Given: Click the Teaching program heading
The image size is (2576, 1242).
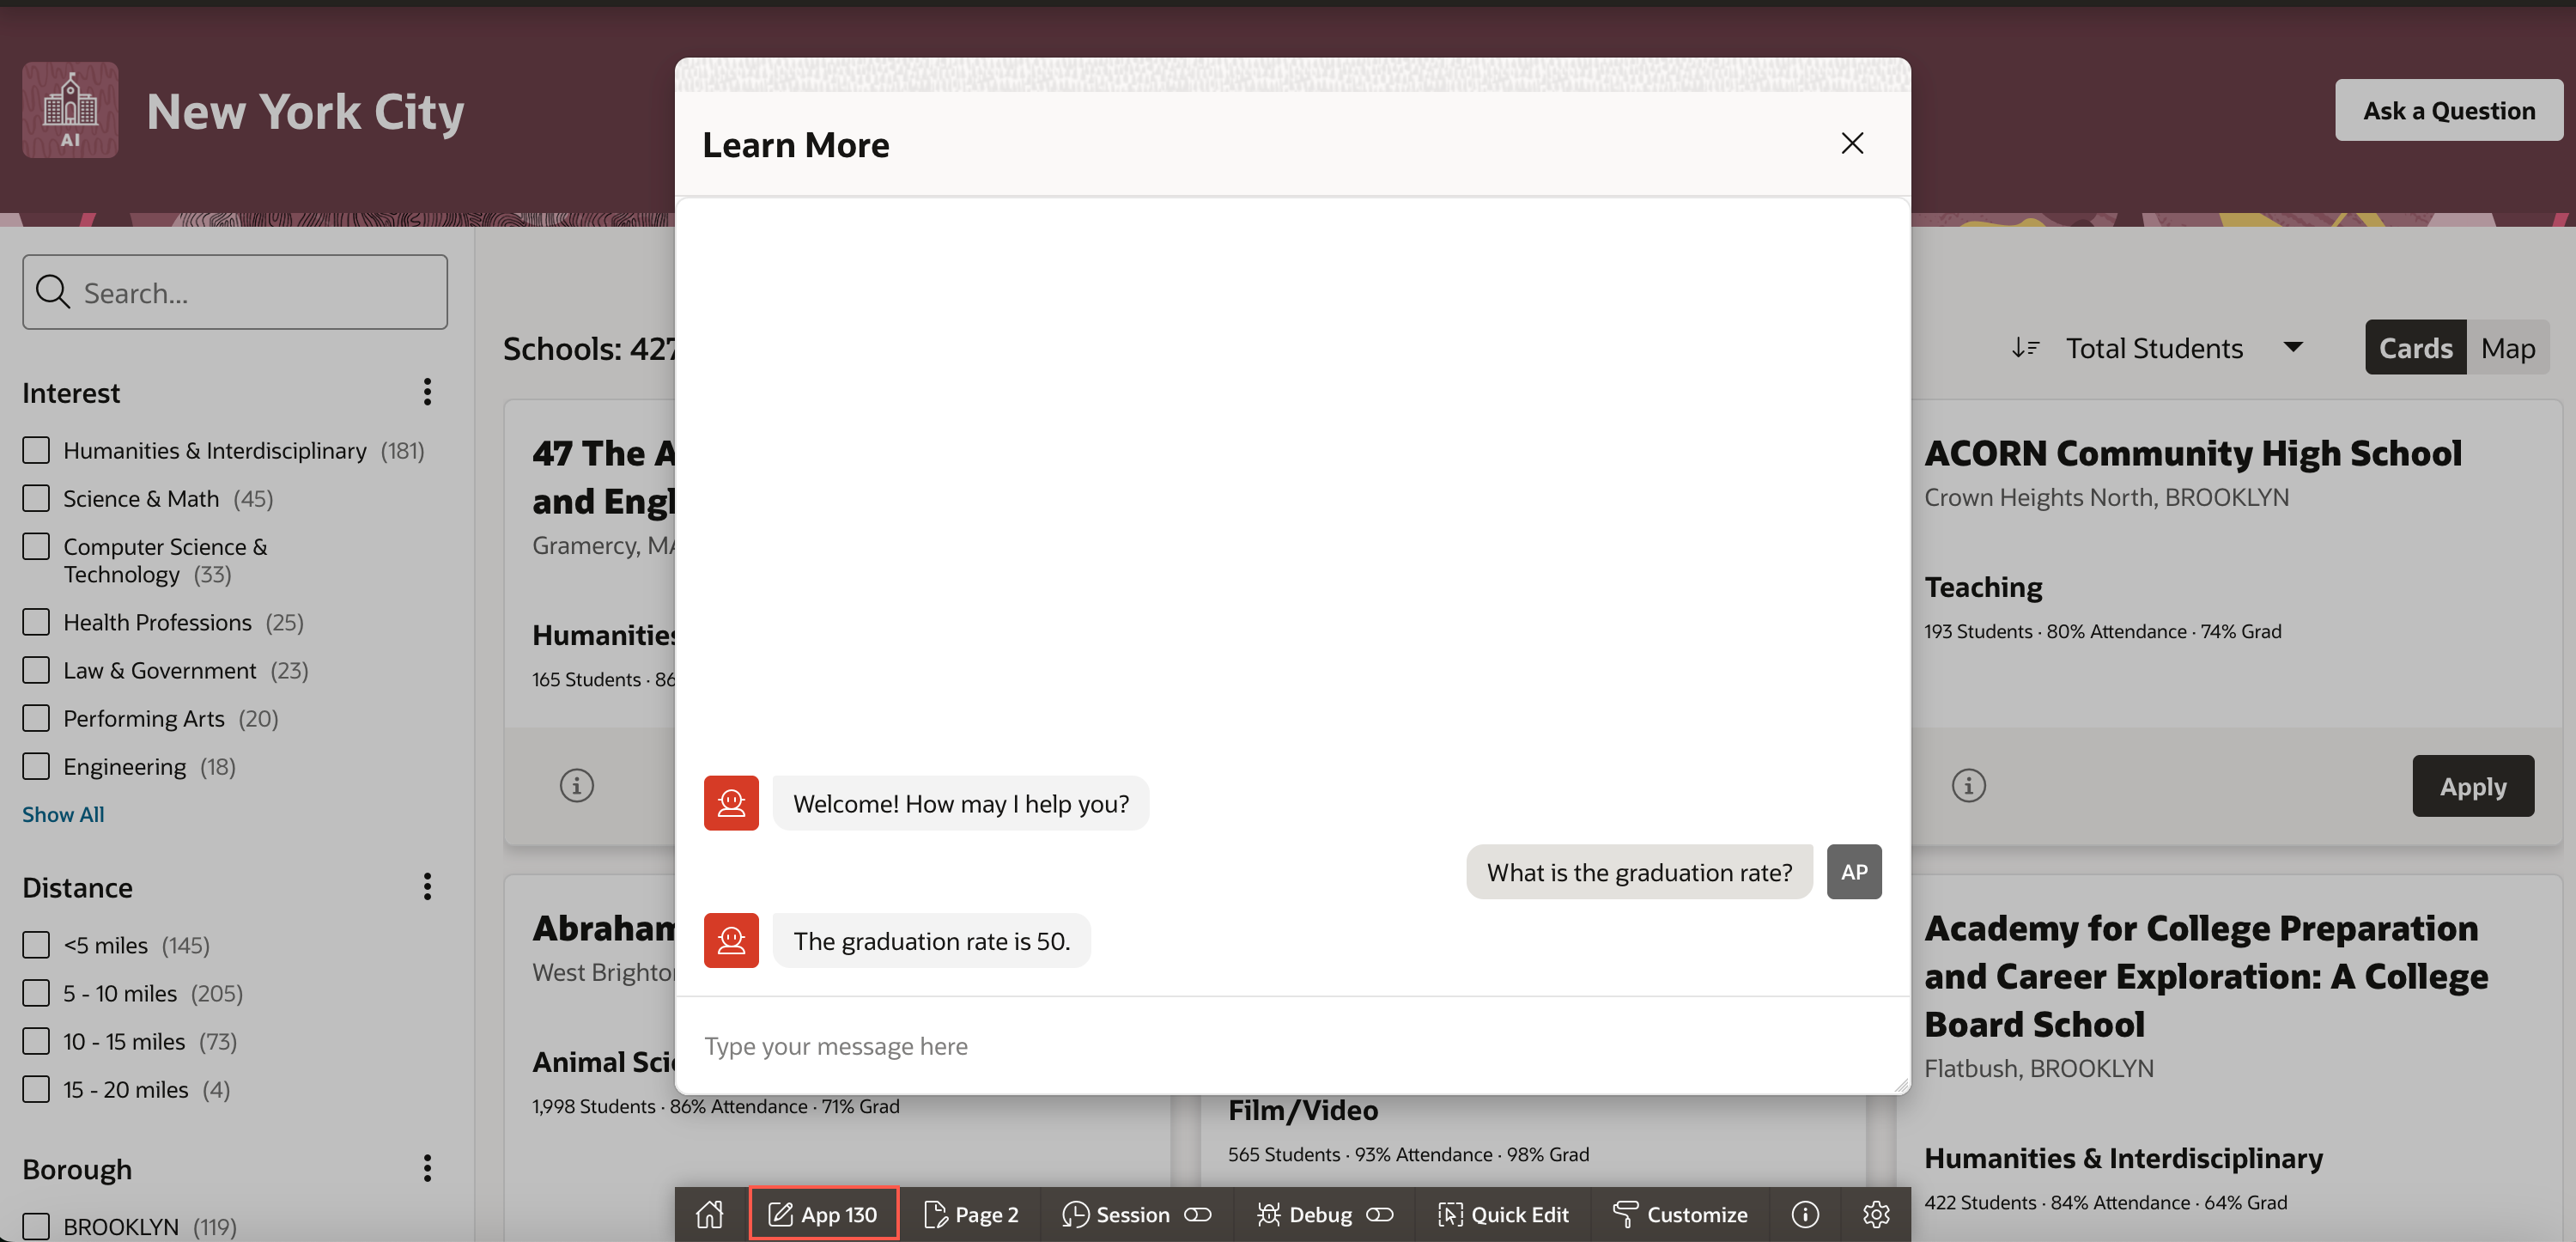Looking at the screenshot, I should click(x=1983, y=587).
